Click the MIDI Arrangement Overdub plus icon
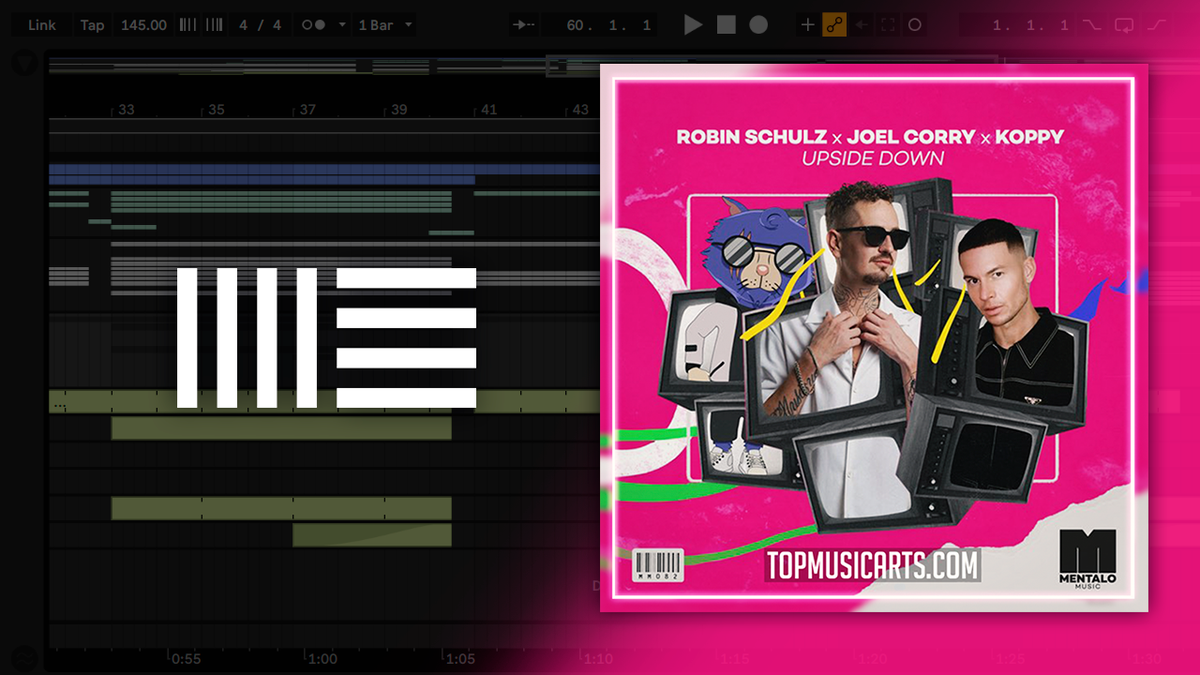Image resolution: width=1200 pixels, height=675 pixels. point(806,24)
